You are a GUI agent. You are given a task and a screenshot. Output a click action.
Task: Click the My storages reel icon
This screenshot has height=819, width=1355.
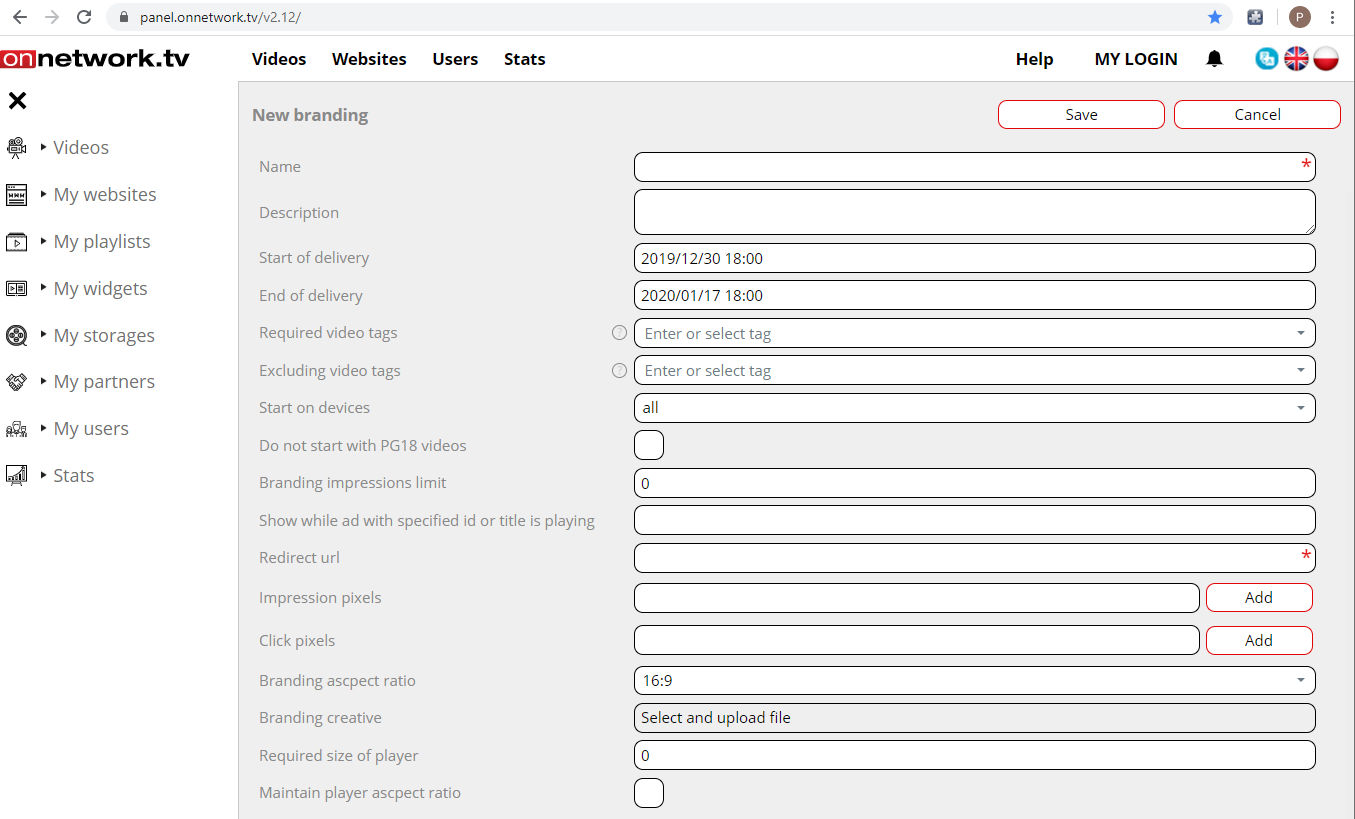point(16,335)
